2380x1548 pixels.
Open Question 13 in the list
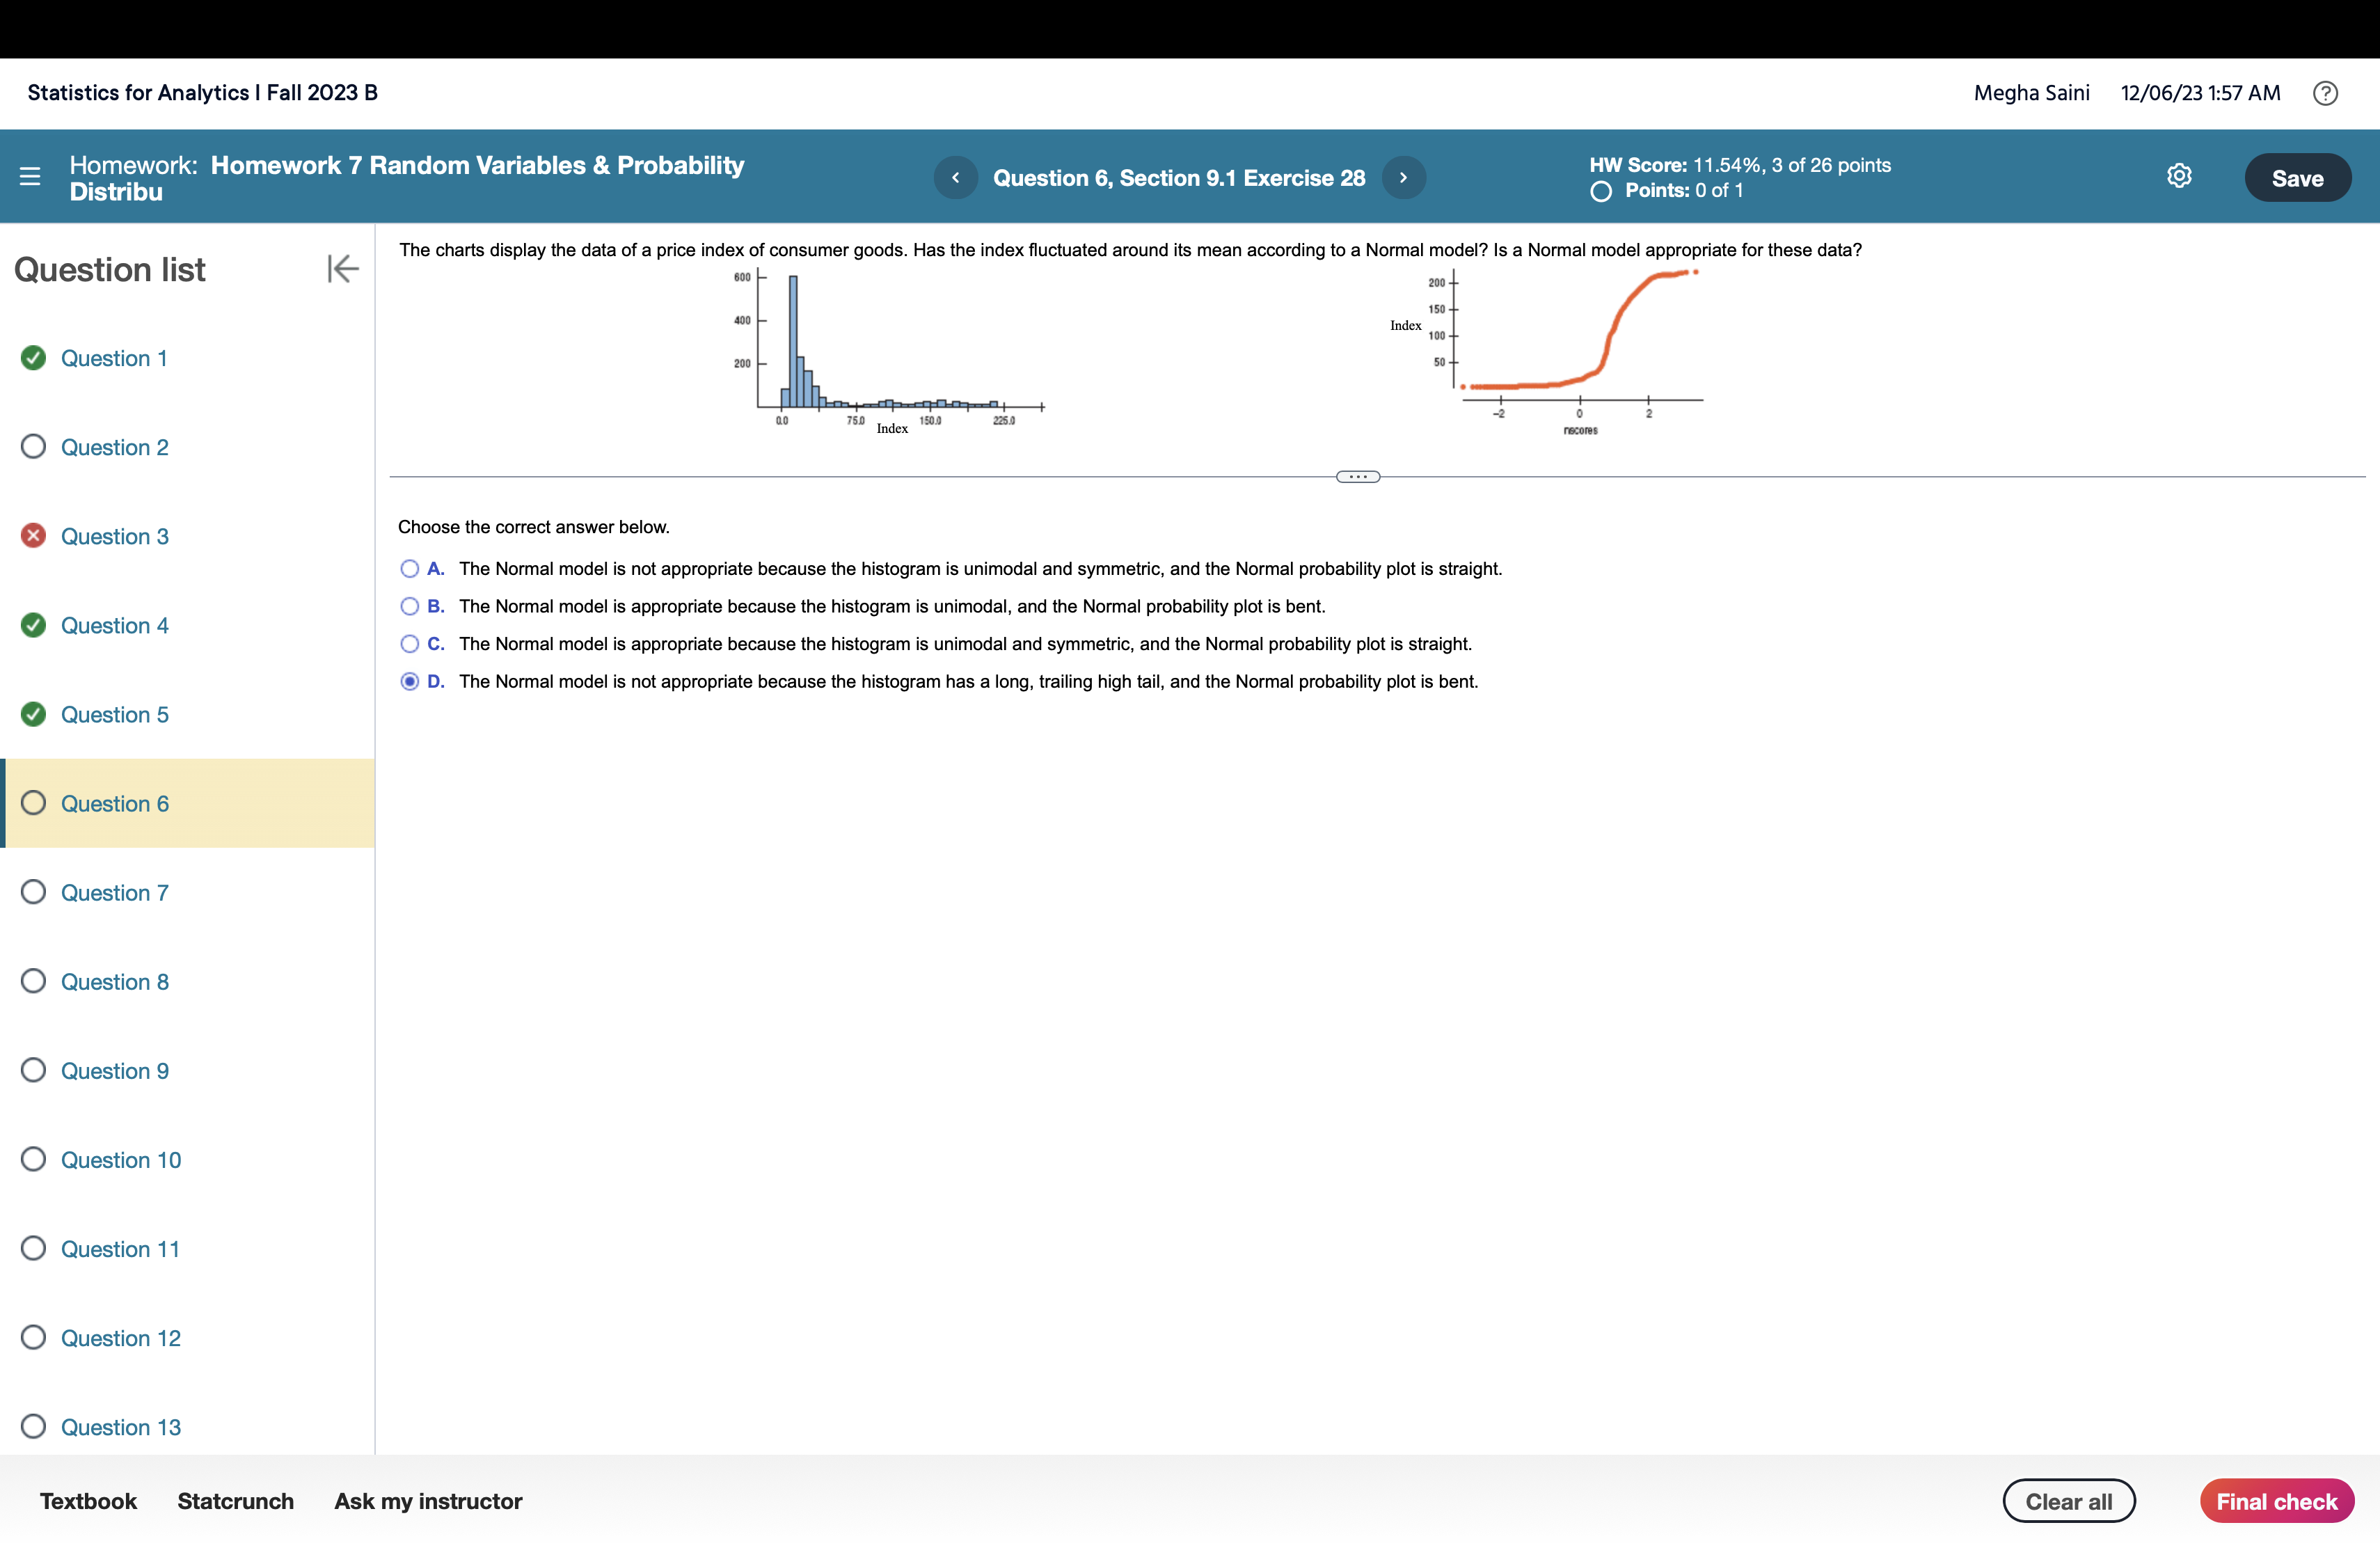121,1427
